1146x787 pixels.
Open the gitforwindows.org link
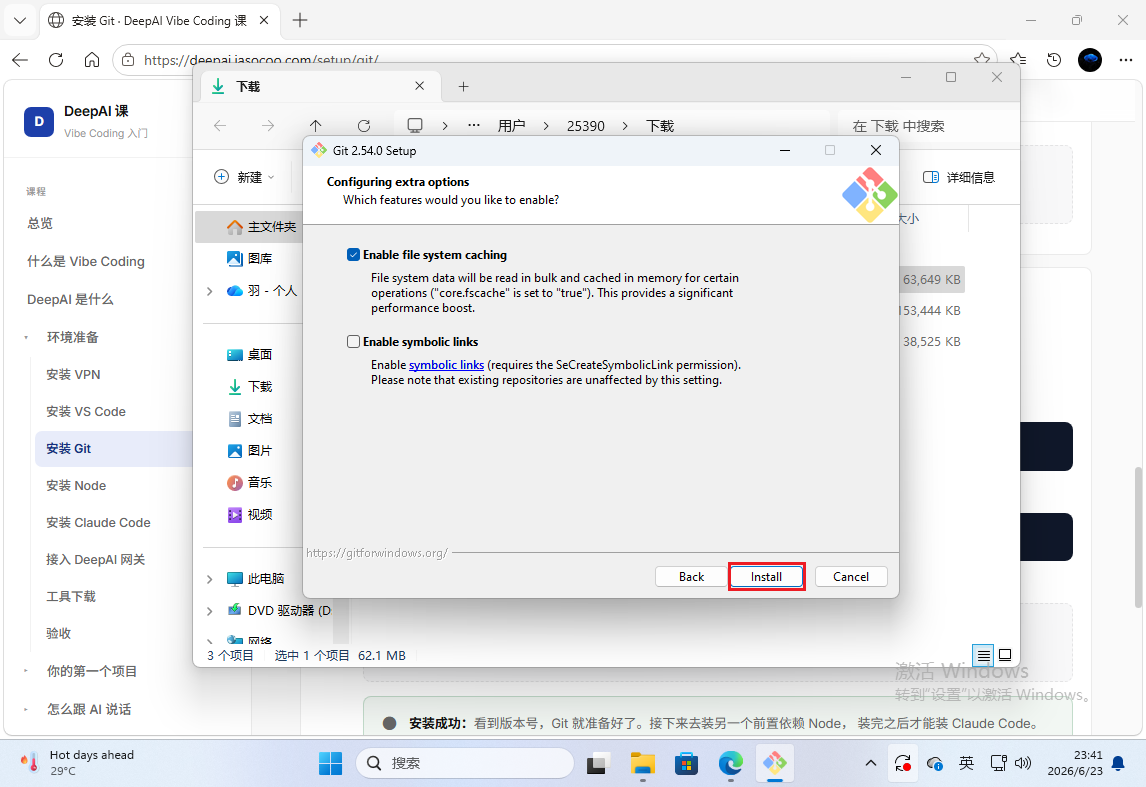(x=376, y=552)
